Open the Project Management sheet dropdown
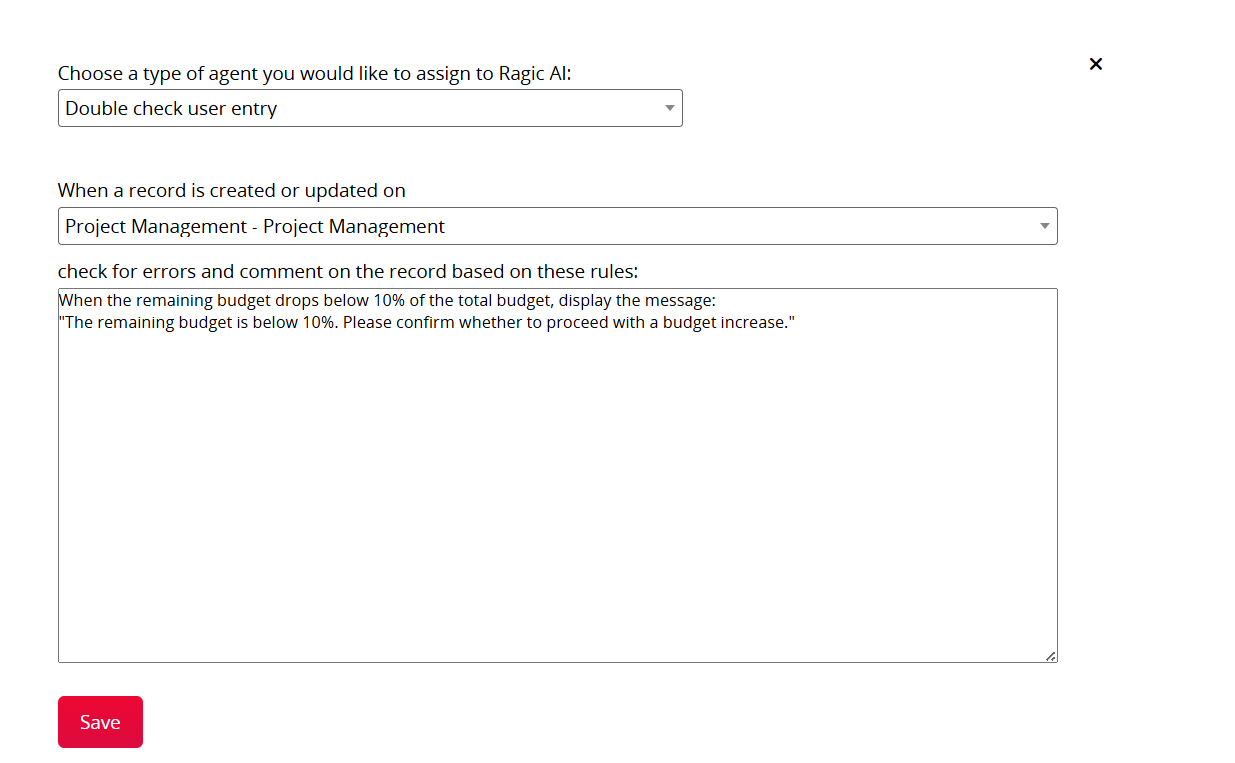 [556, 226]
